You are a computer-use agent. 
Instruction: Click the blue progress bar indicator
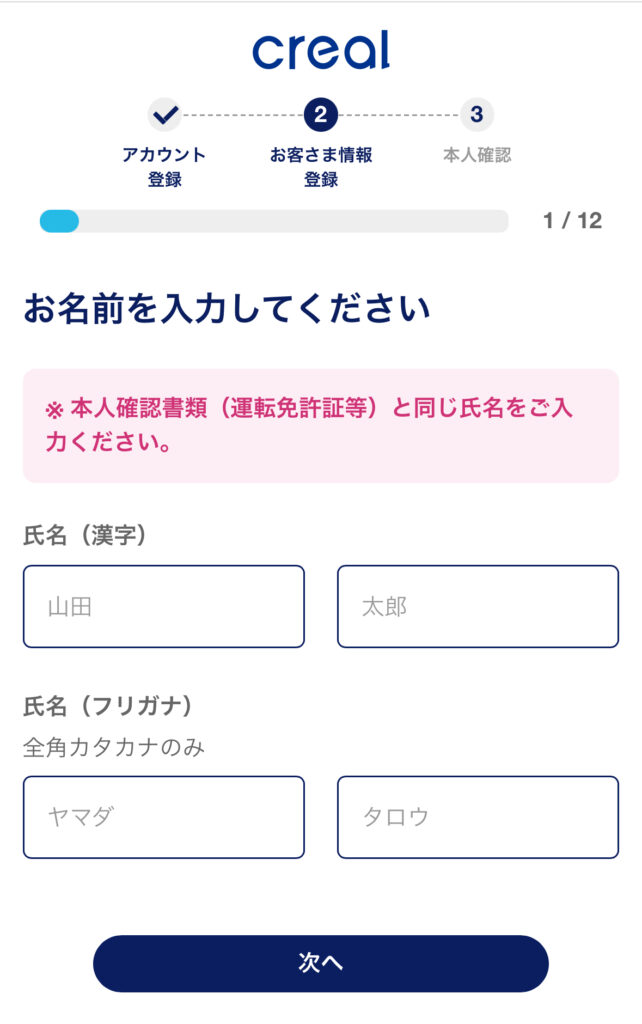pyautogui.click(x=59, y=221)
